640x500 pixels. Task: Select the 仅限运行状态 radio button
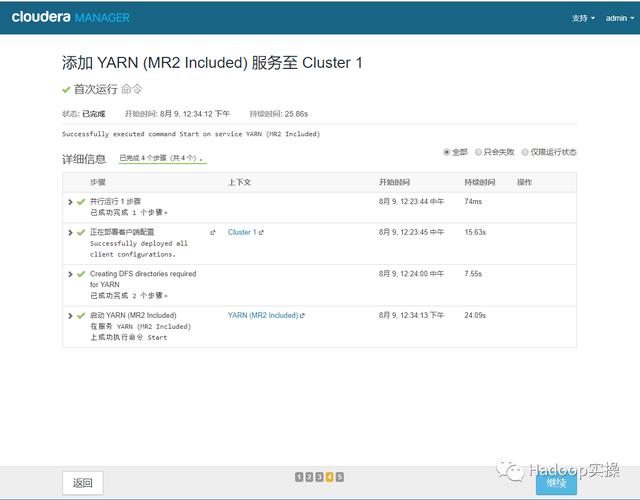click(525, 152)
